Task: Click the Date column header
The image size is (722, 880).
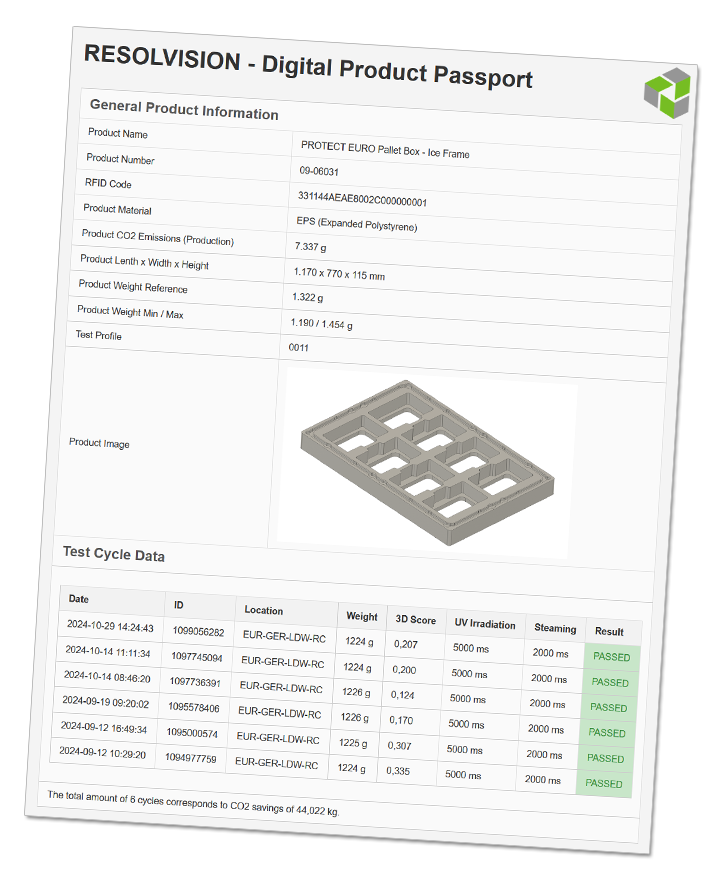Action: (x=79, y=599)
